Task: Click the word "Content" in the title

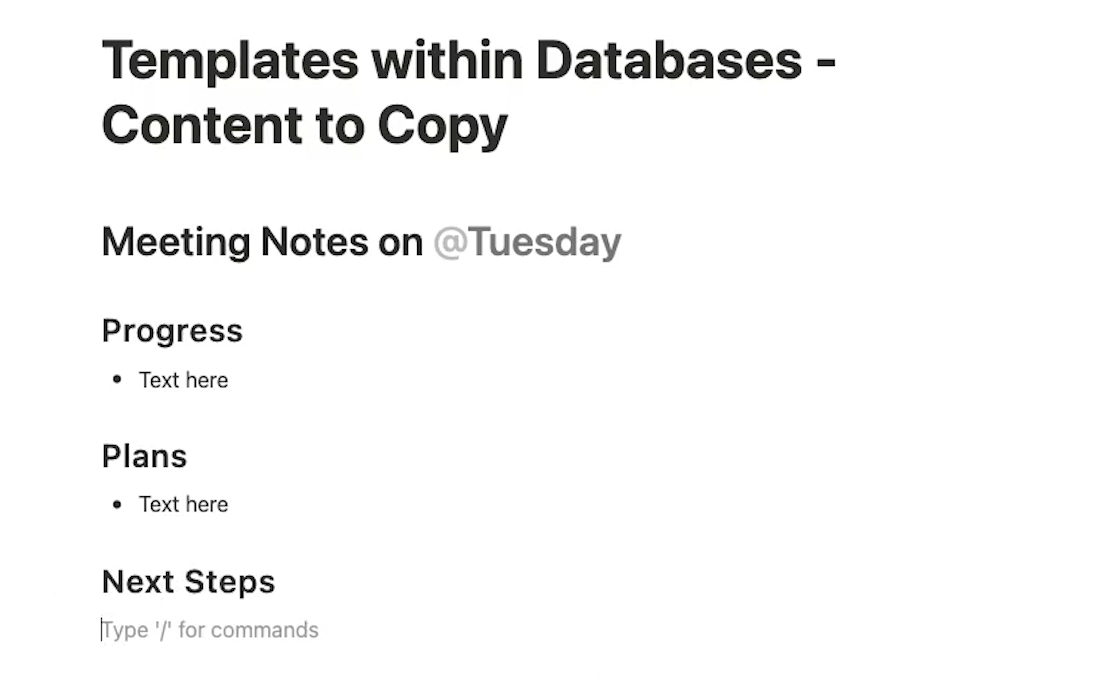Action: pyautogui.click(x=202, y=125)
